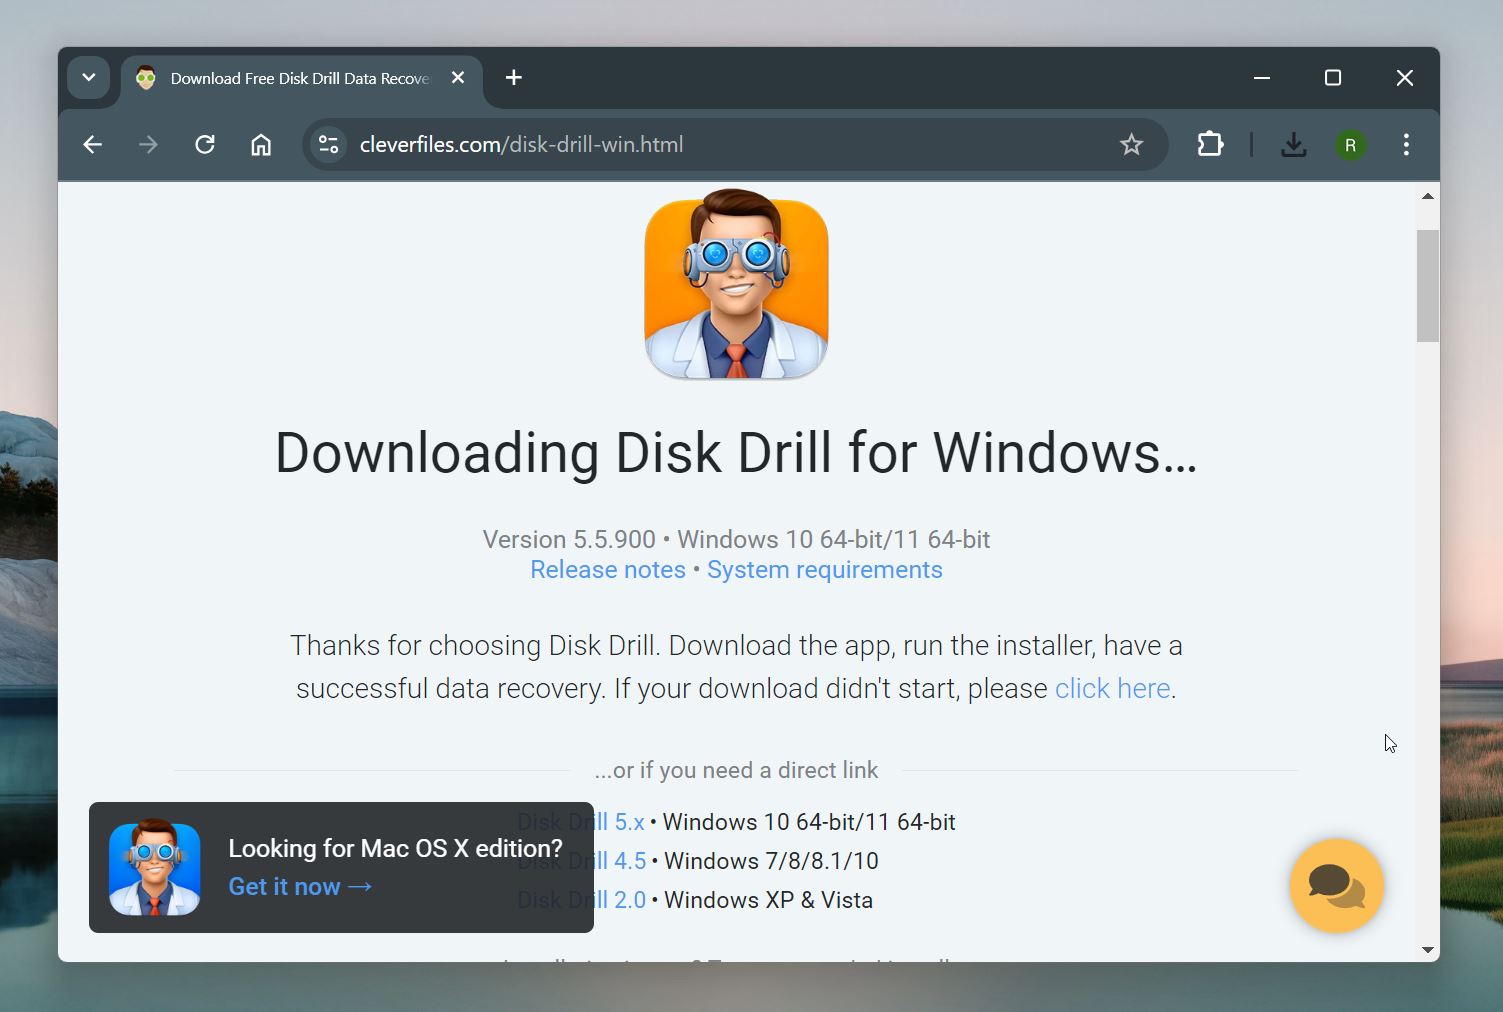Click the 'click here' download link
The height and width of the screenshot is (1012, 1503).
click(1112, 689)
